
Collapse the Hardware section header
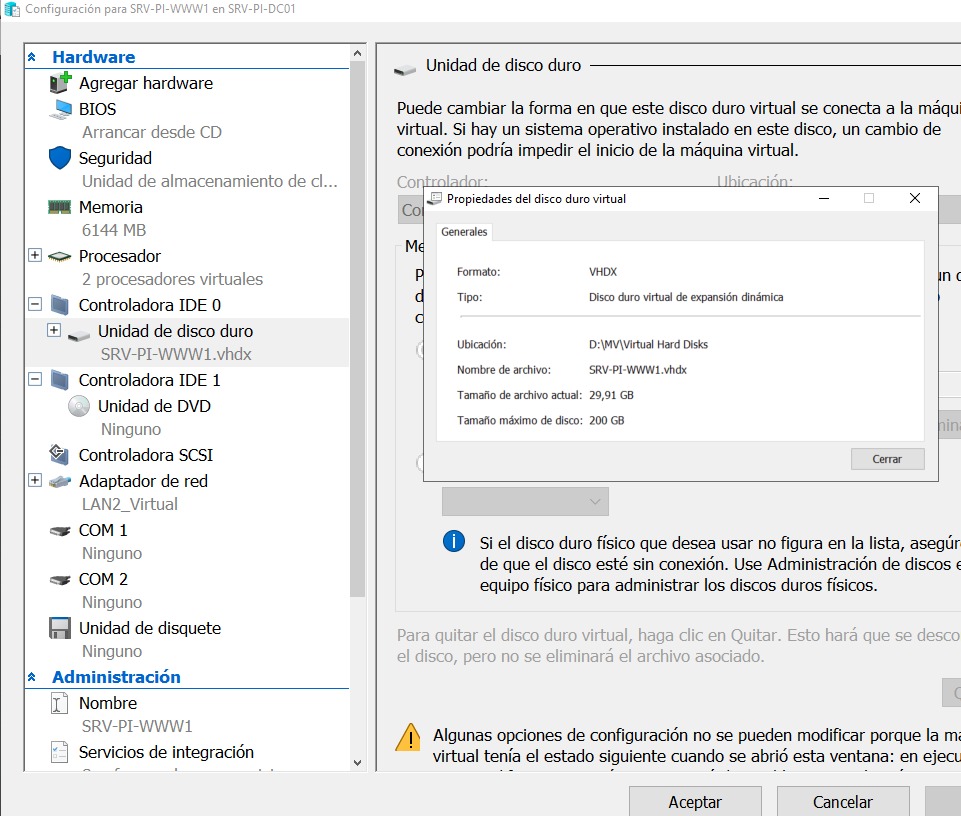click(x=32, y=58)
